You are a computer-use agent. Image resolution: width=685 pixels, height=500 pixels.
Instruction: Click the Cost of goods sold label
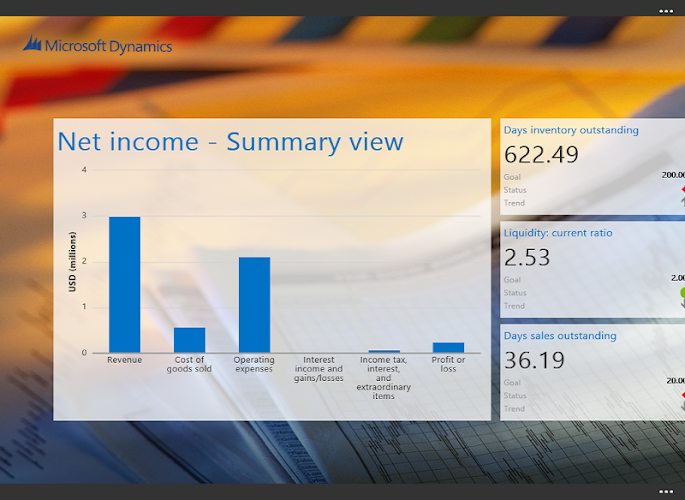click(x=189, y=364)
